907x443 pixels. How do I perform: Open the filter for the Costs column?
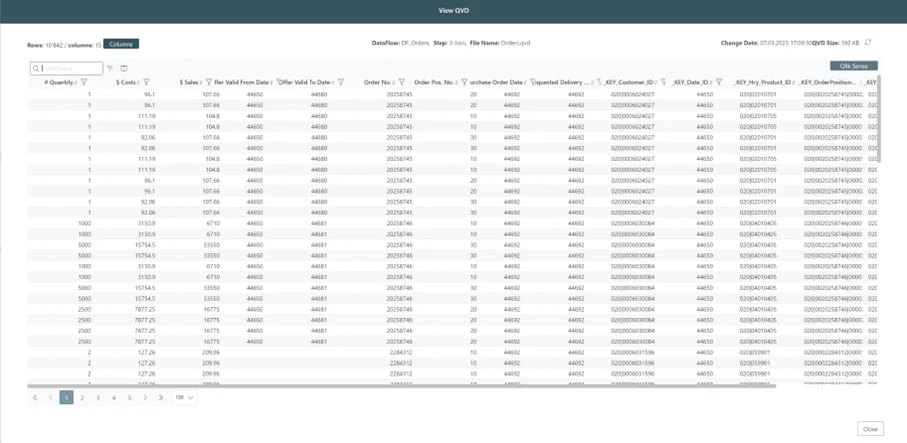[x=146, y=82]
